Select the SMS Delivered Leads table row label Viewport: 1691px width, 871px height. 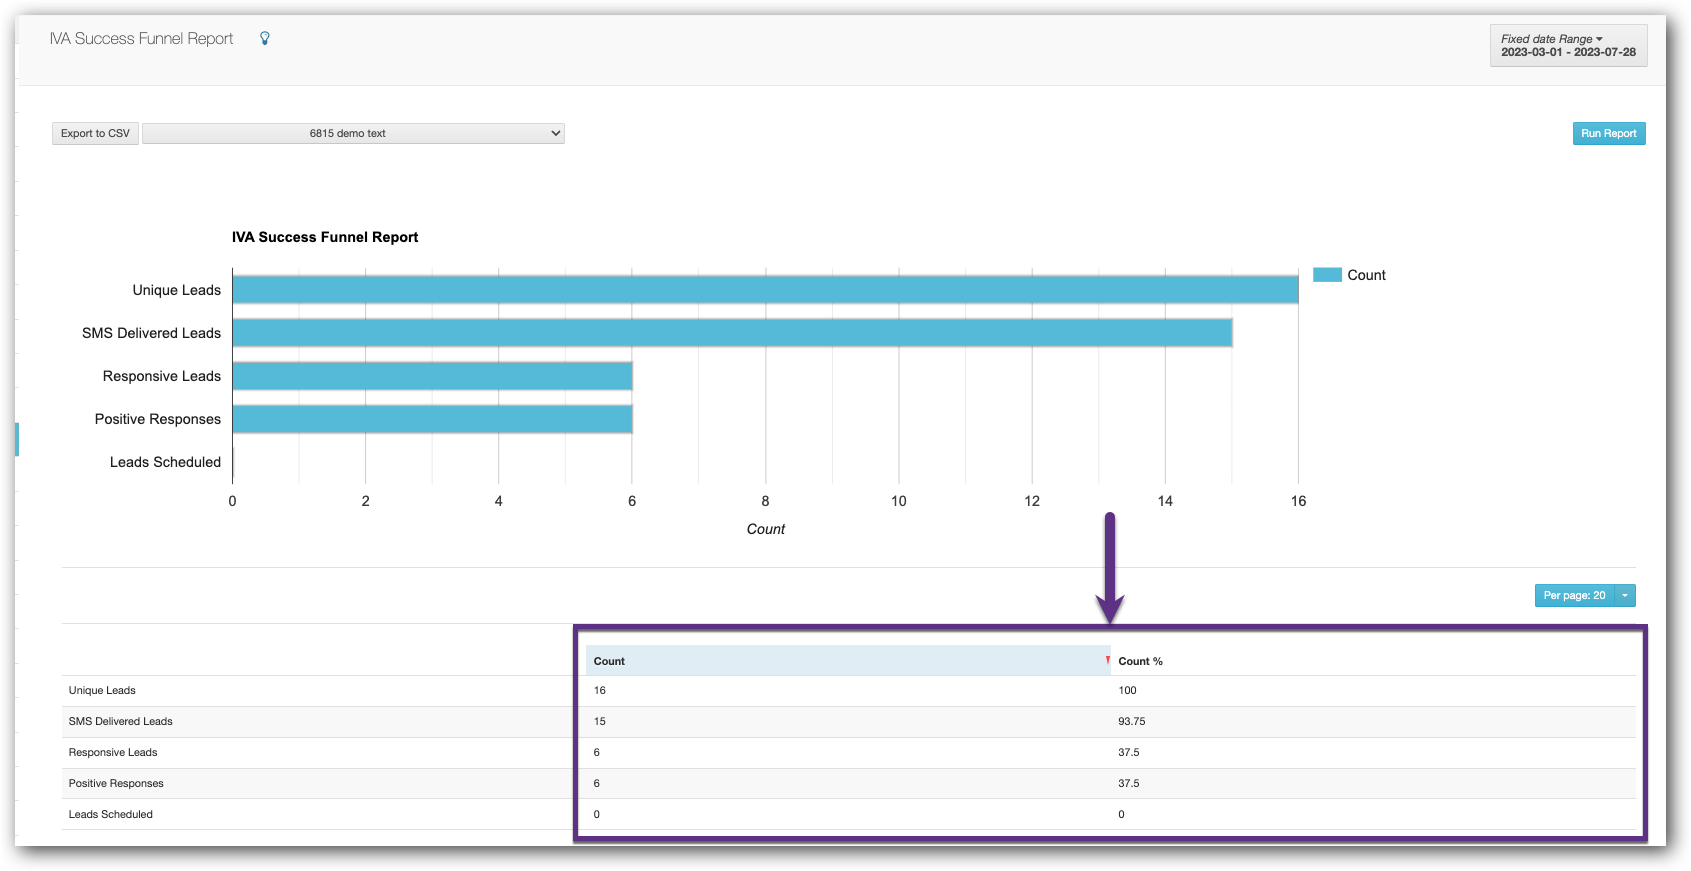click(x=120, y=721)
